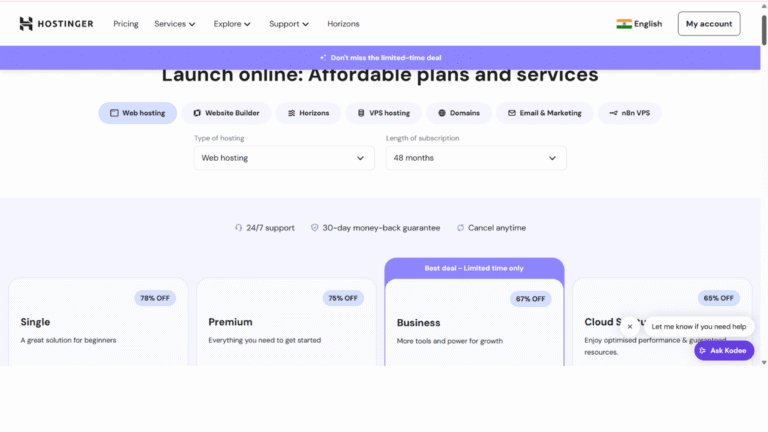
Task: Click the 48 months chevron arrow
Action: click(x=552, y=158)
